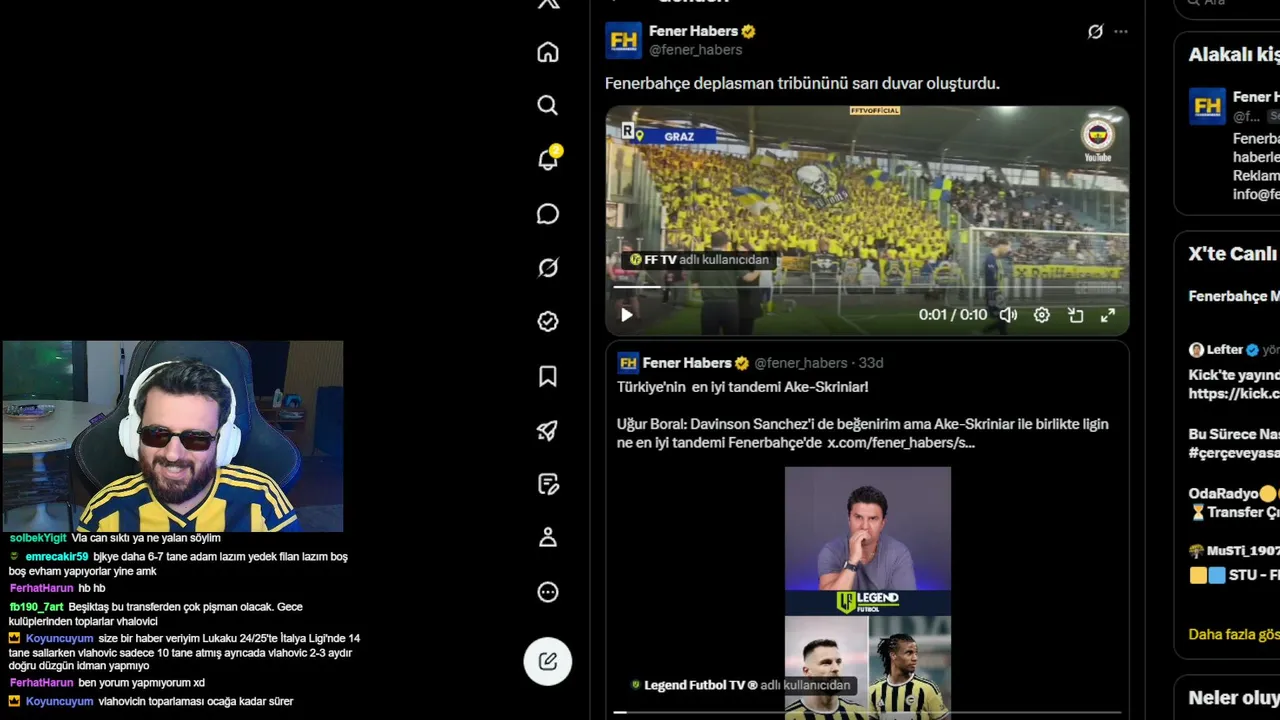Click the streamer webcam overlay
The image size is (1280, 720).
[173, 436]
